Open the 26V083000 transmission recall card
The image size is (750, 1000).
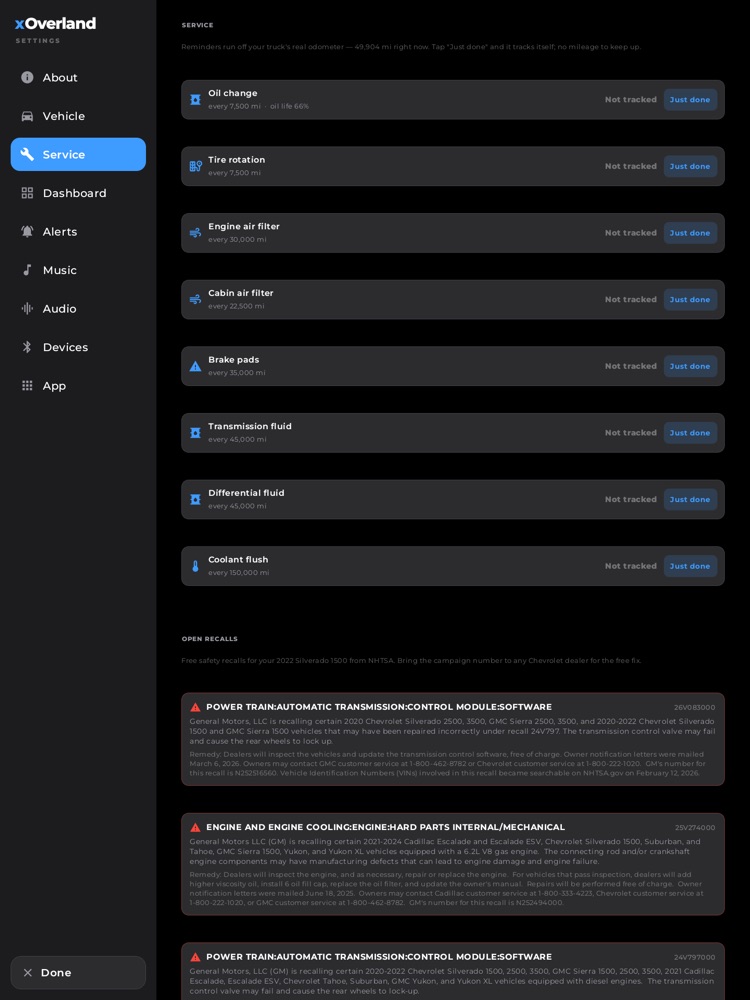click(453, 739)
